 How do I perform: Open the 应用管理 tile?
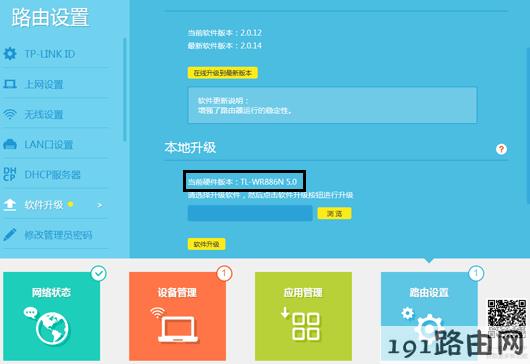coord(303,316)
